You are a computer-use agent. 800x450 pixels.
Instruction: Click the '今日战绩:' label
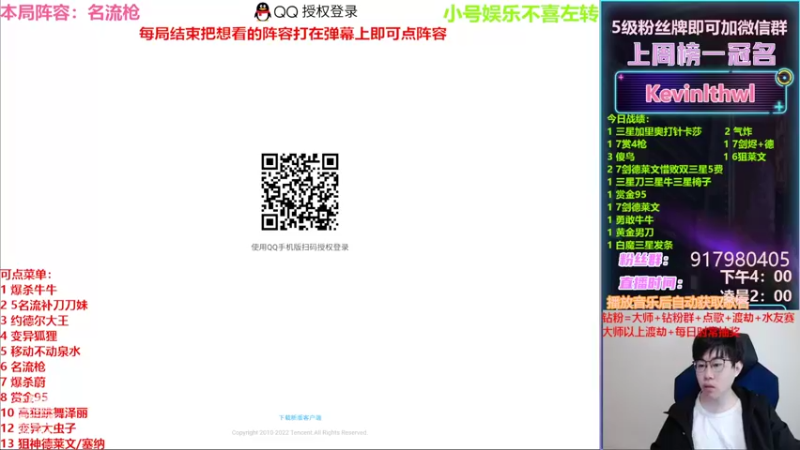click(x=628, y=119)
